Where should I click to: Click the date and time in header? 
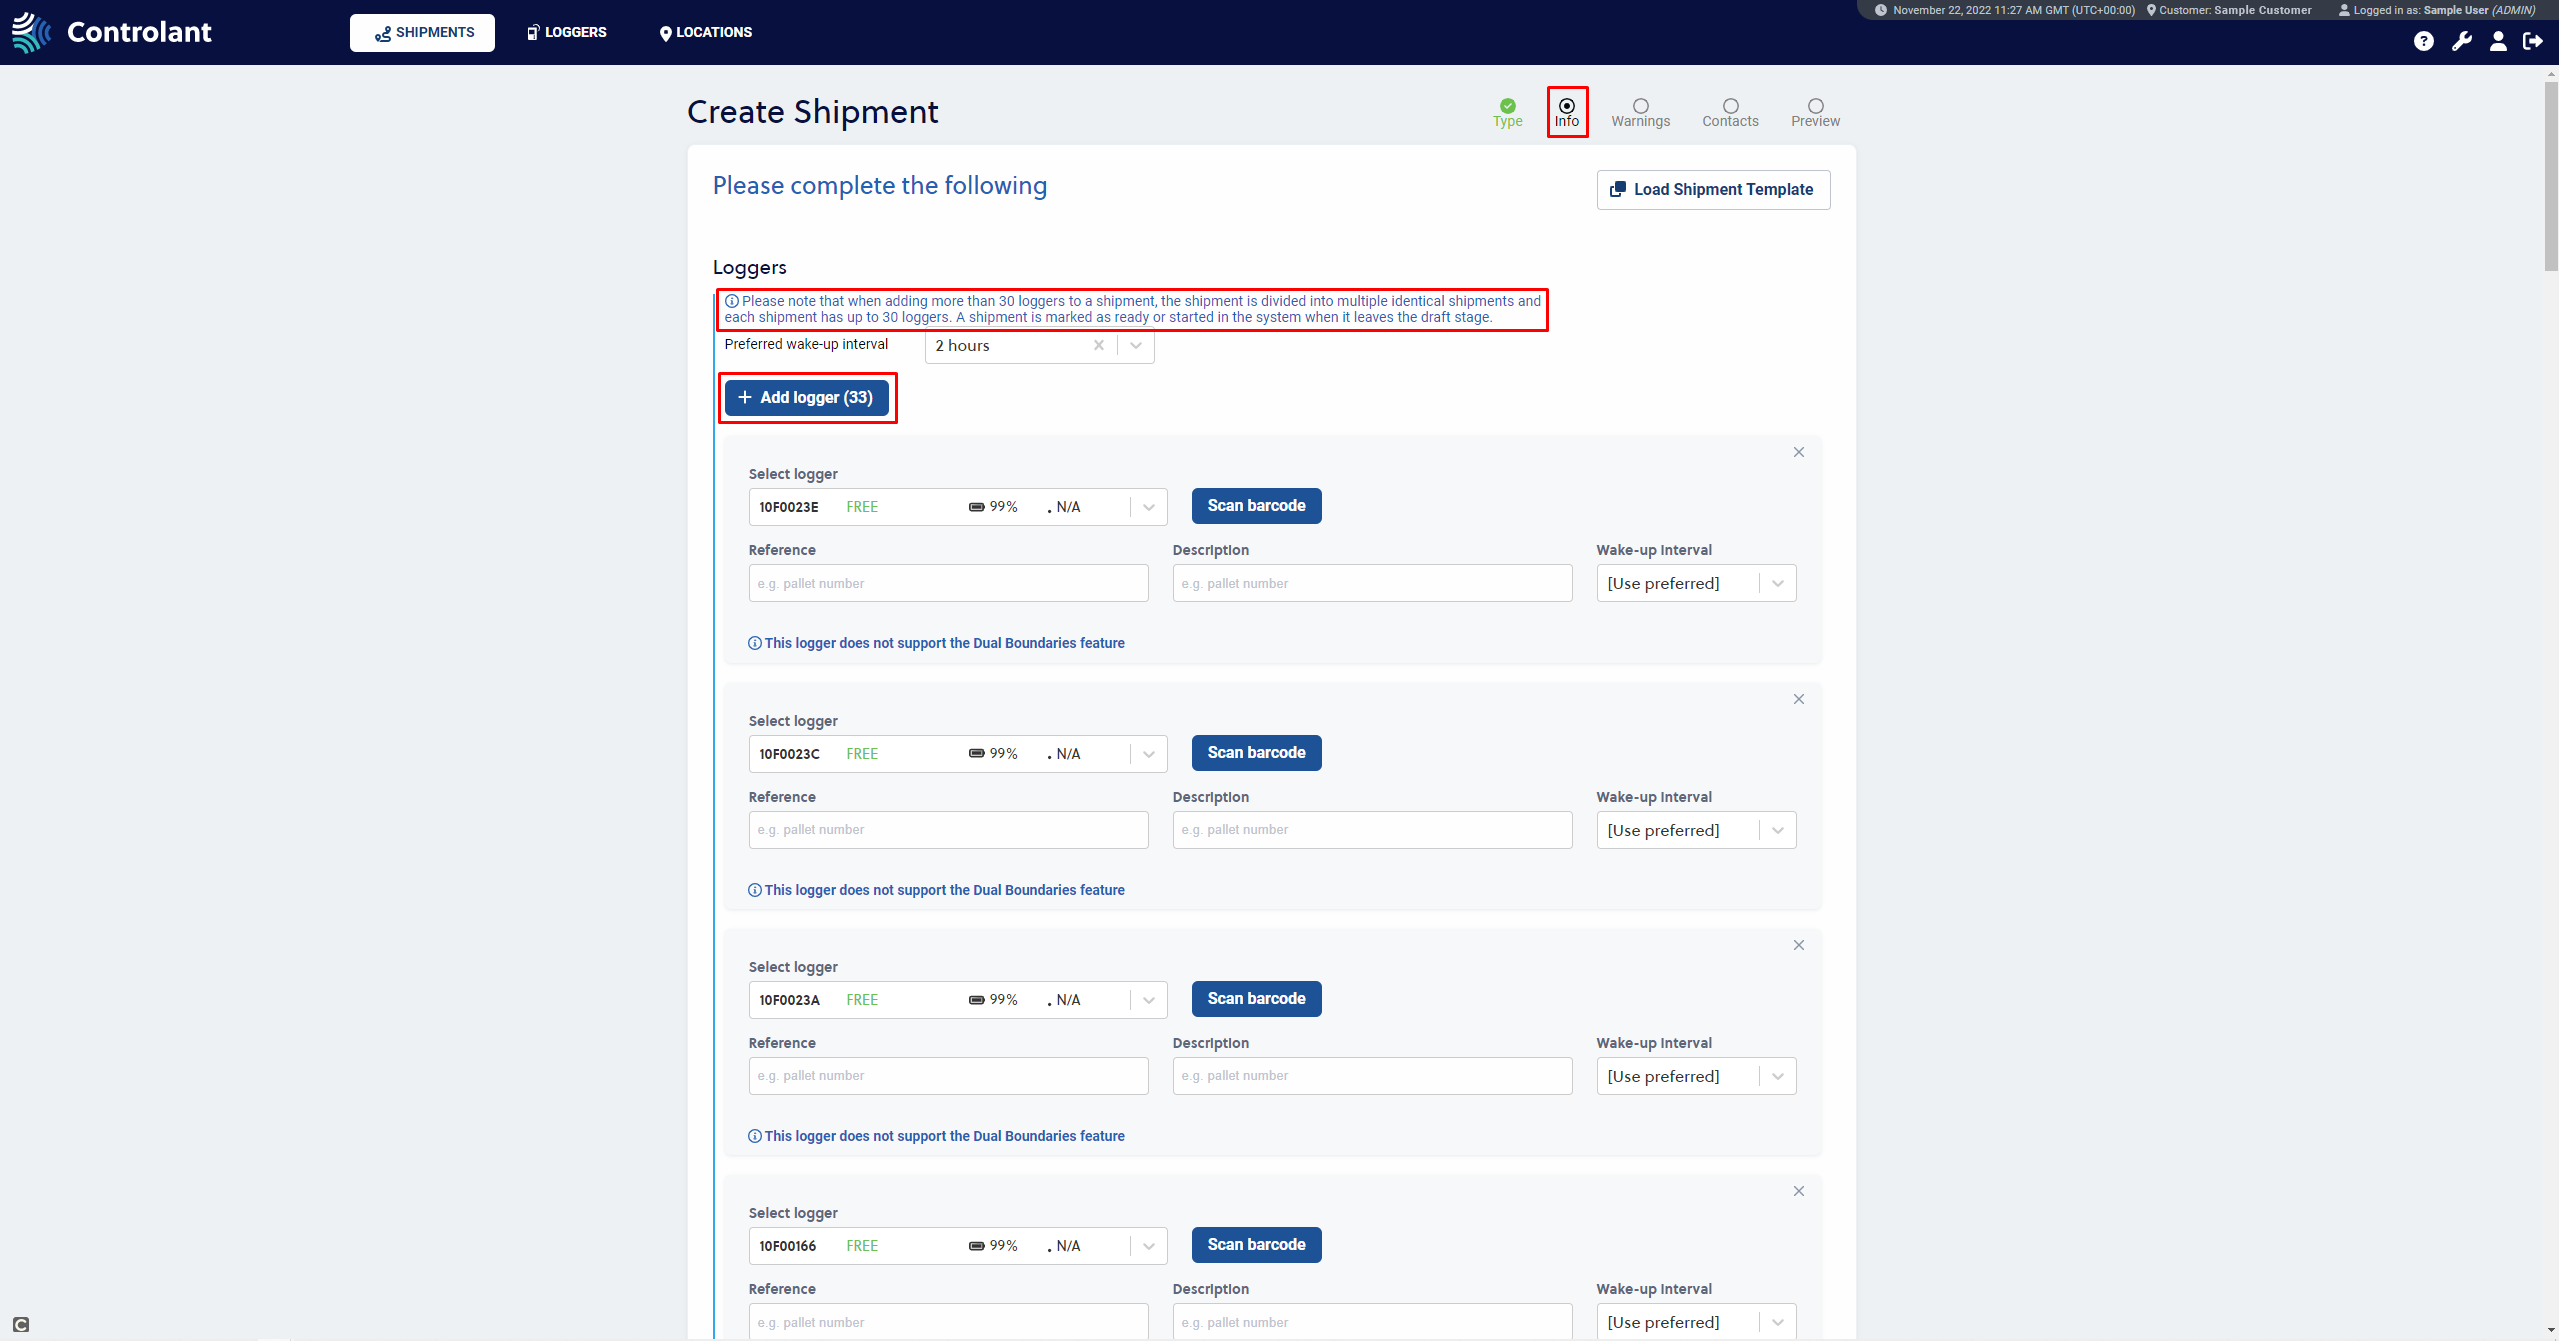coord(2013,10)
